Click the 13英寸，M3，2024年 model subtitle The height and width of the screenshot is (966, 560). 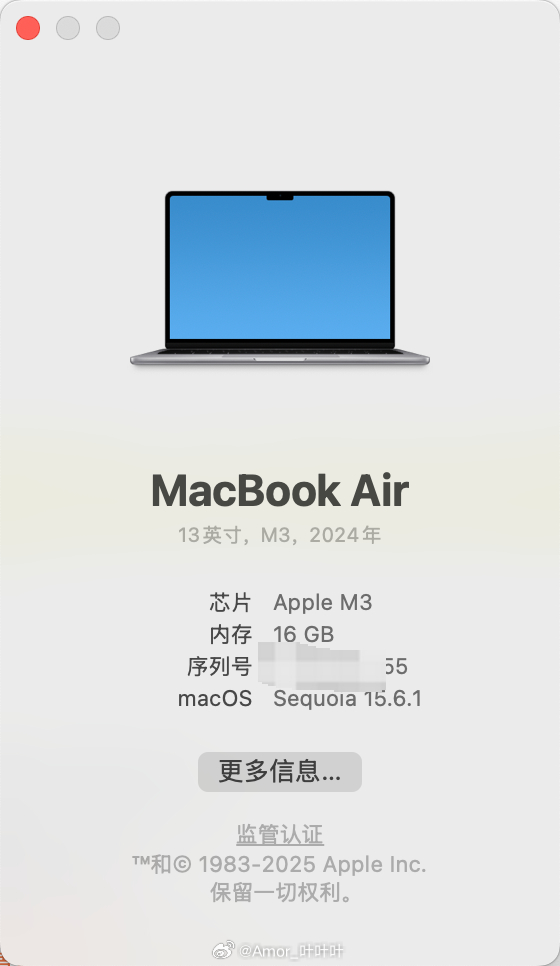280,535
